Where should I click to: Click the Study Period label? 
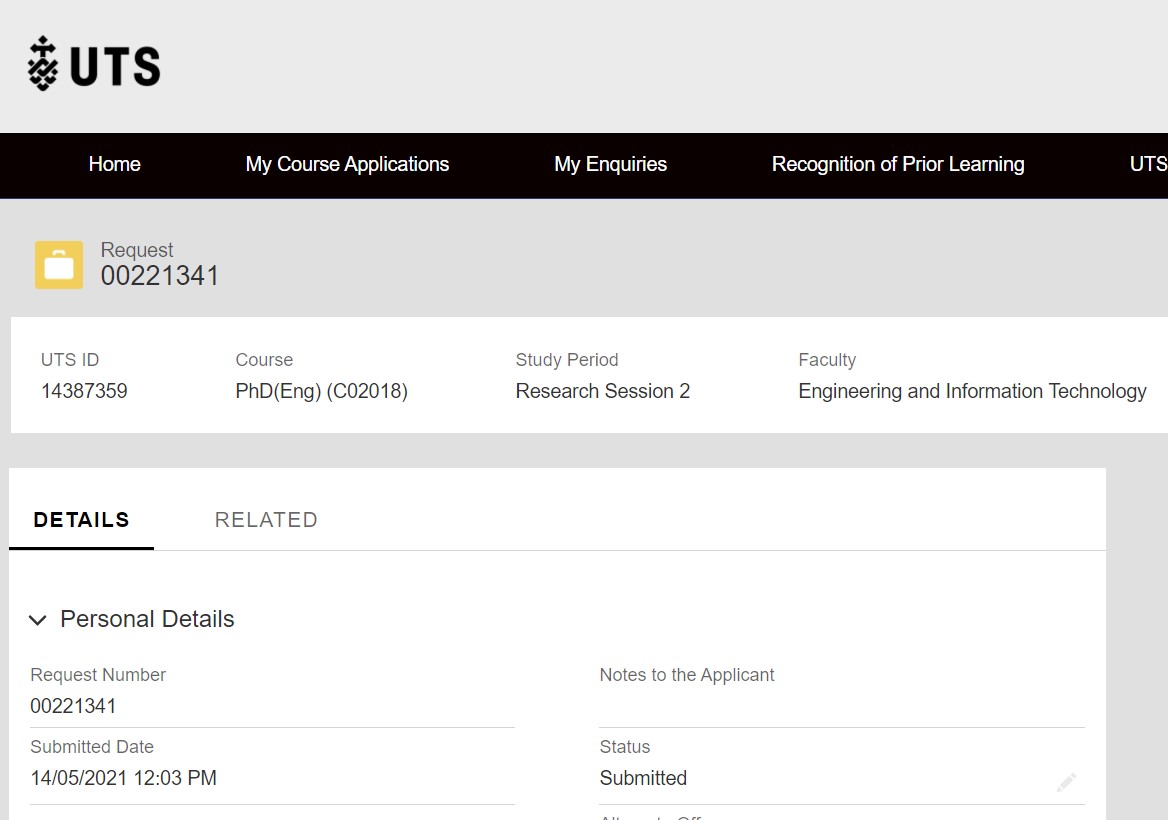tap(567, 360)
